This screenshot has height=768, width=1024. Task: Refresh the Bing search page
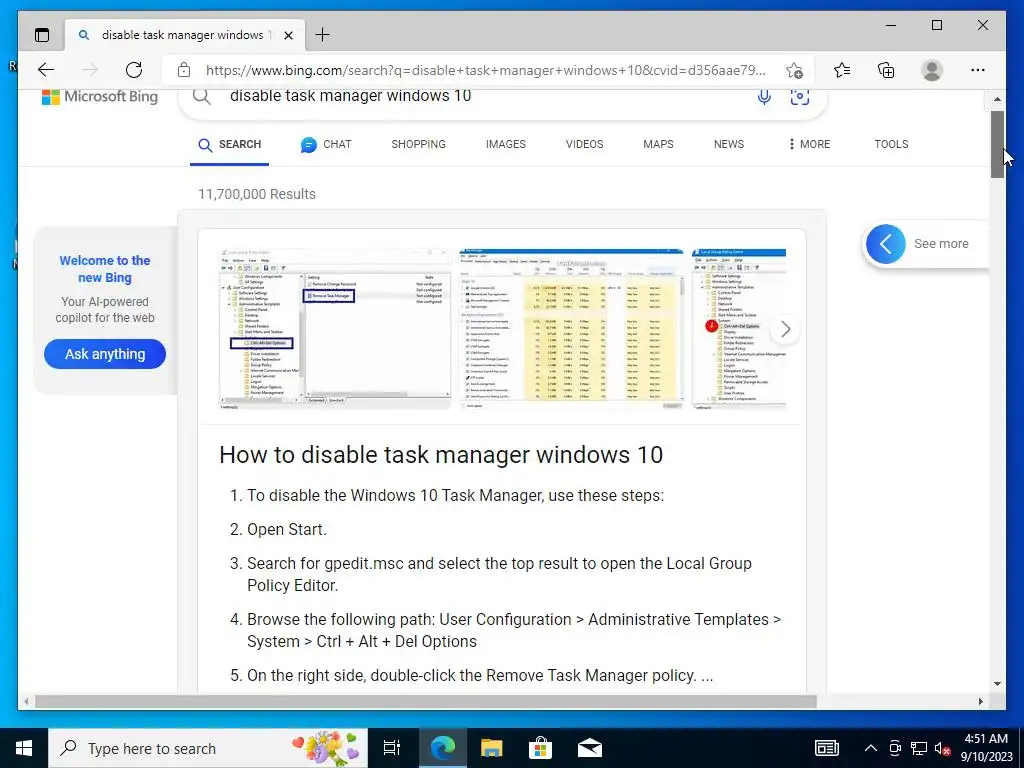[134, 70]
